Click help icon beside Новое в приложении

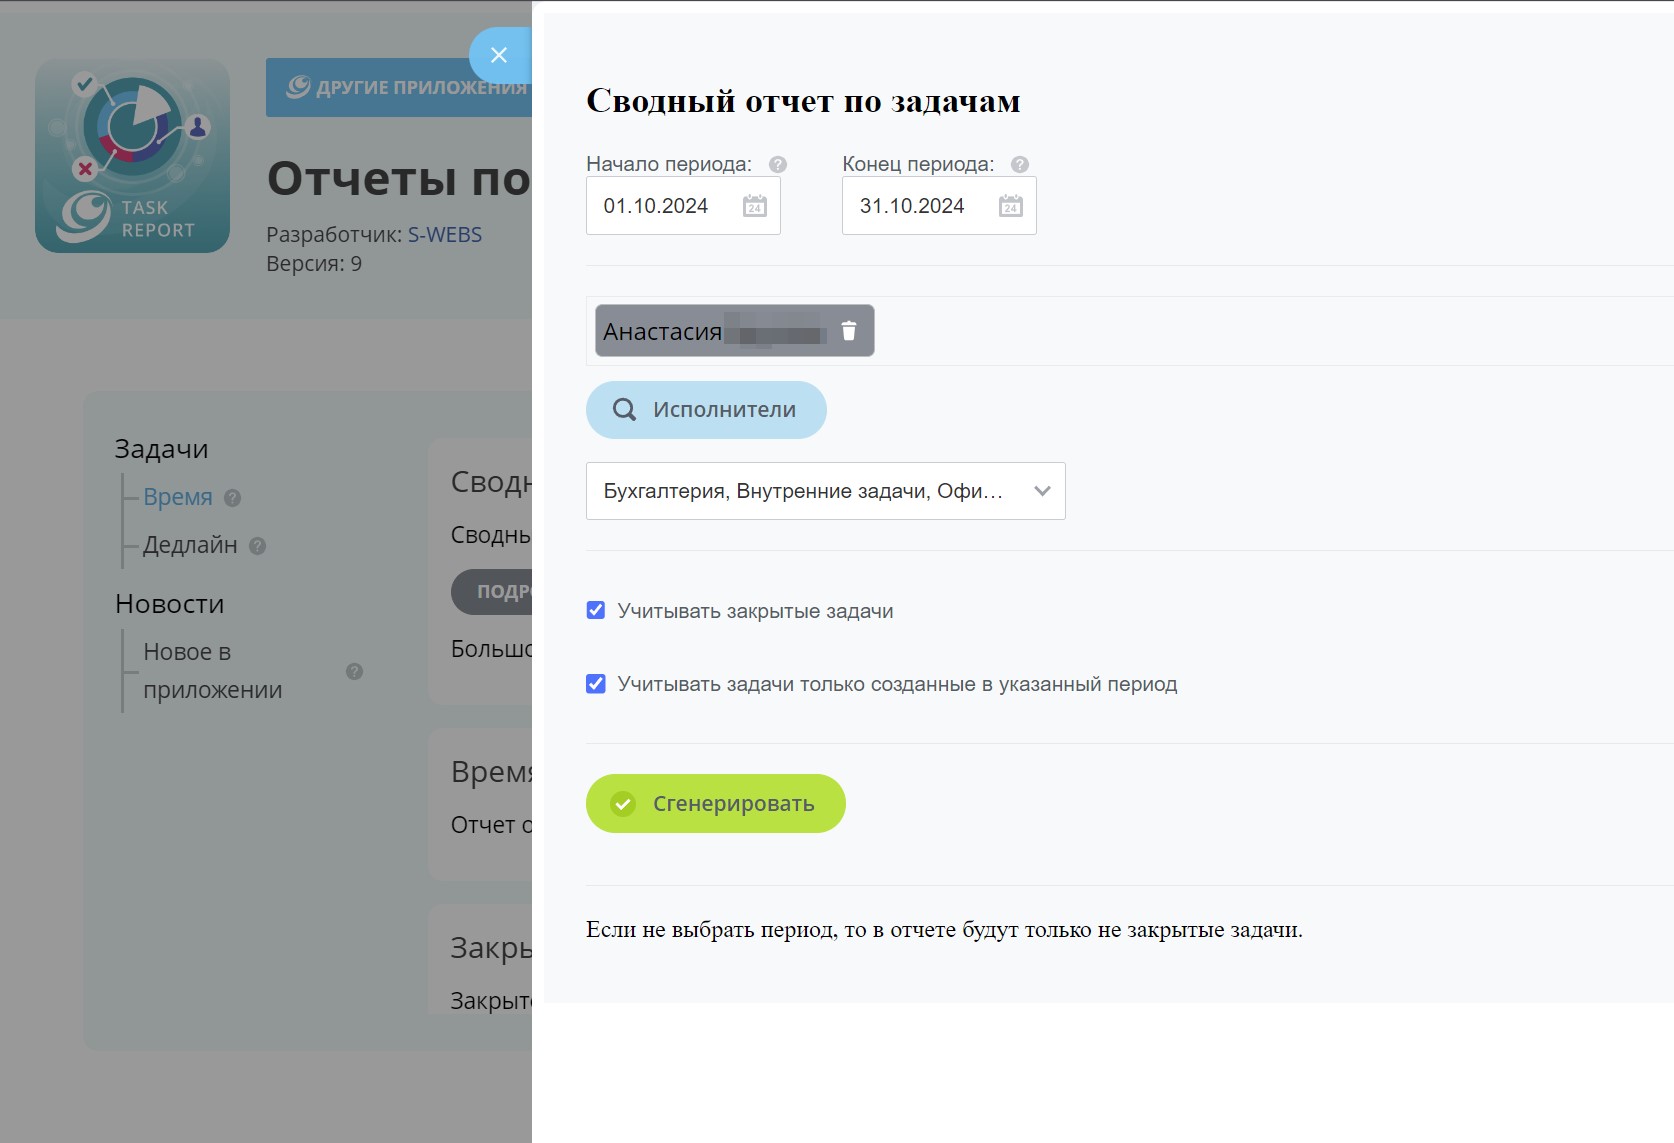[x=354, y=671]
